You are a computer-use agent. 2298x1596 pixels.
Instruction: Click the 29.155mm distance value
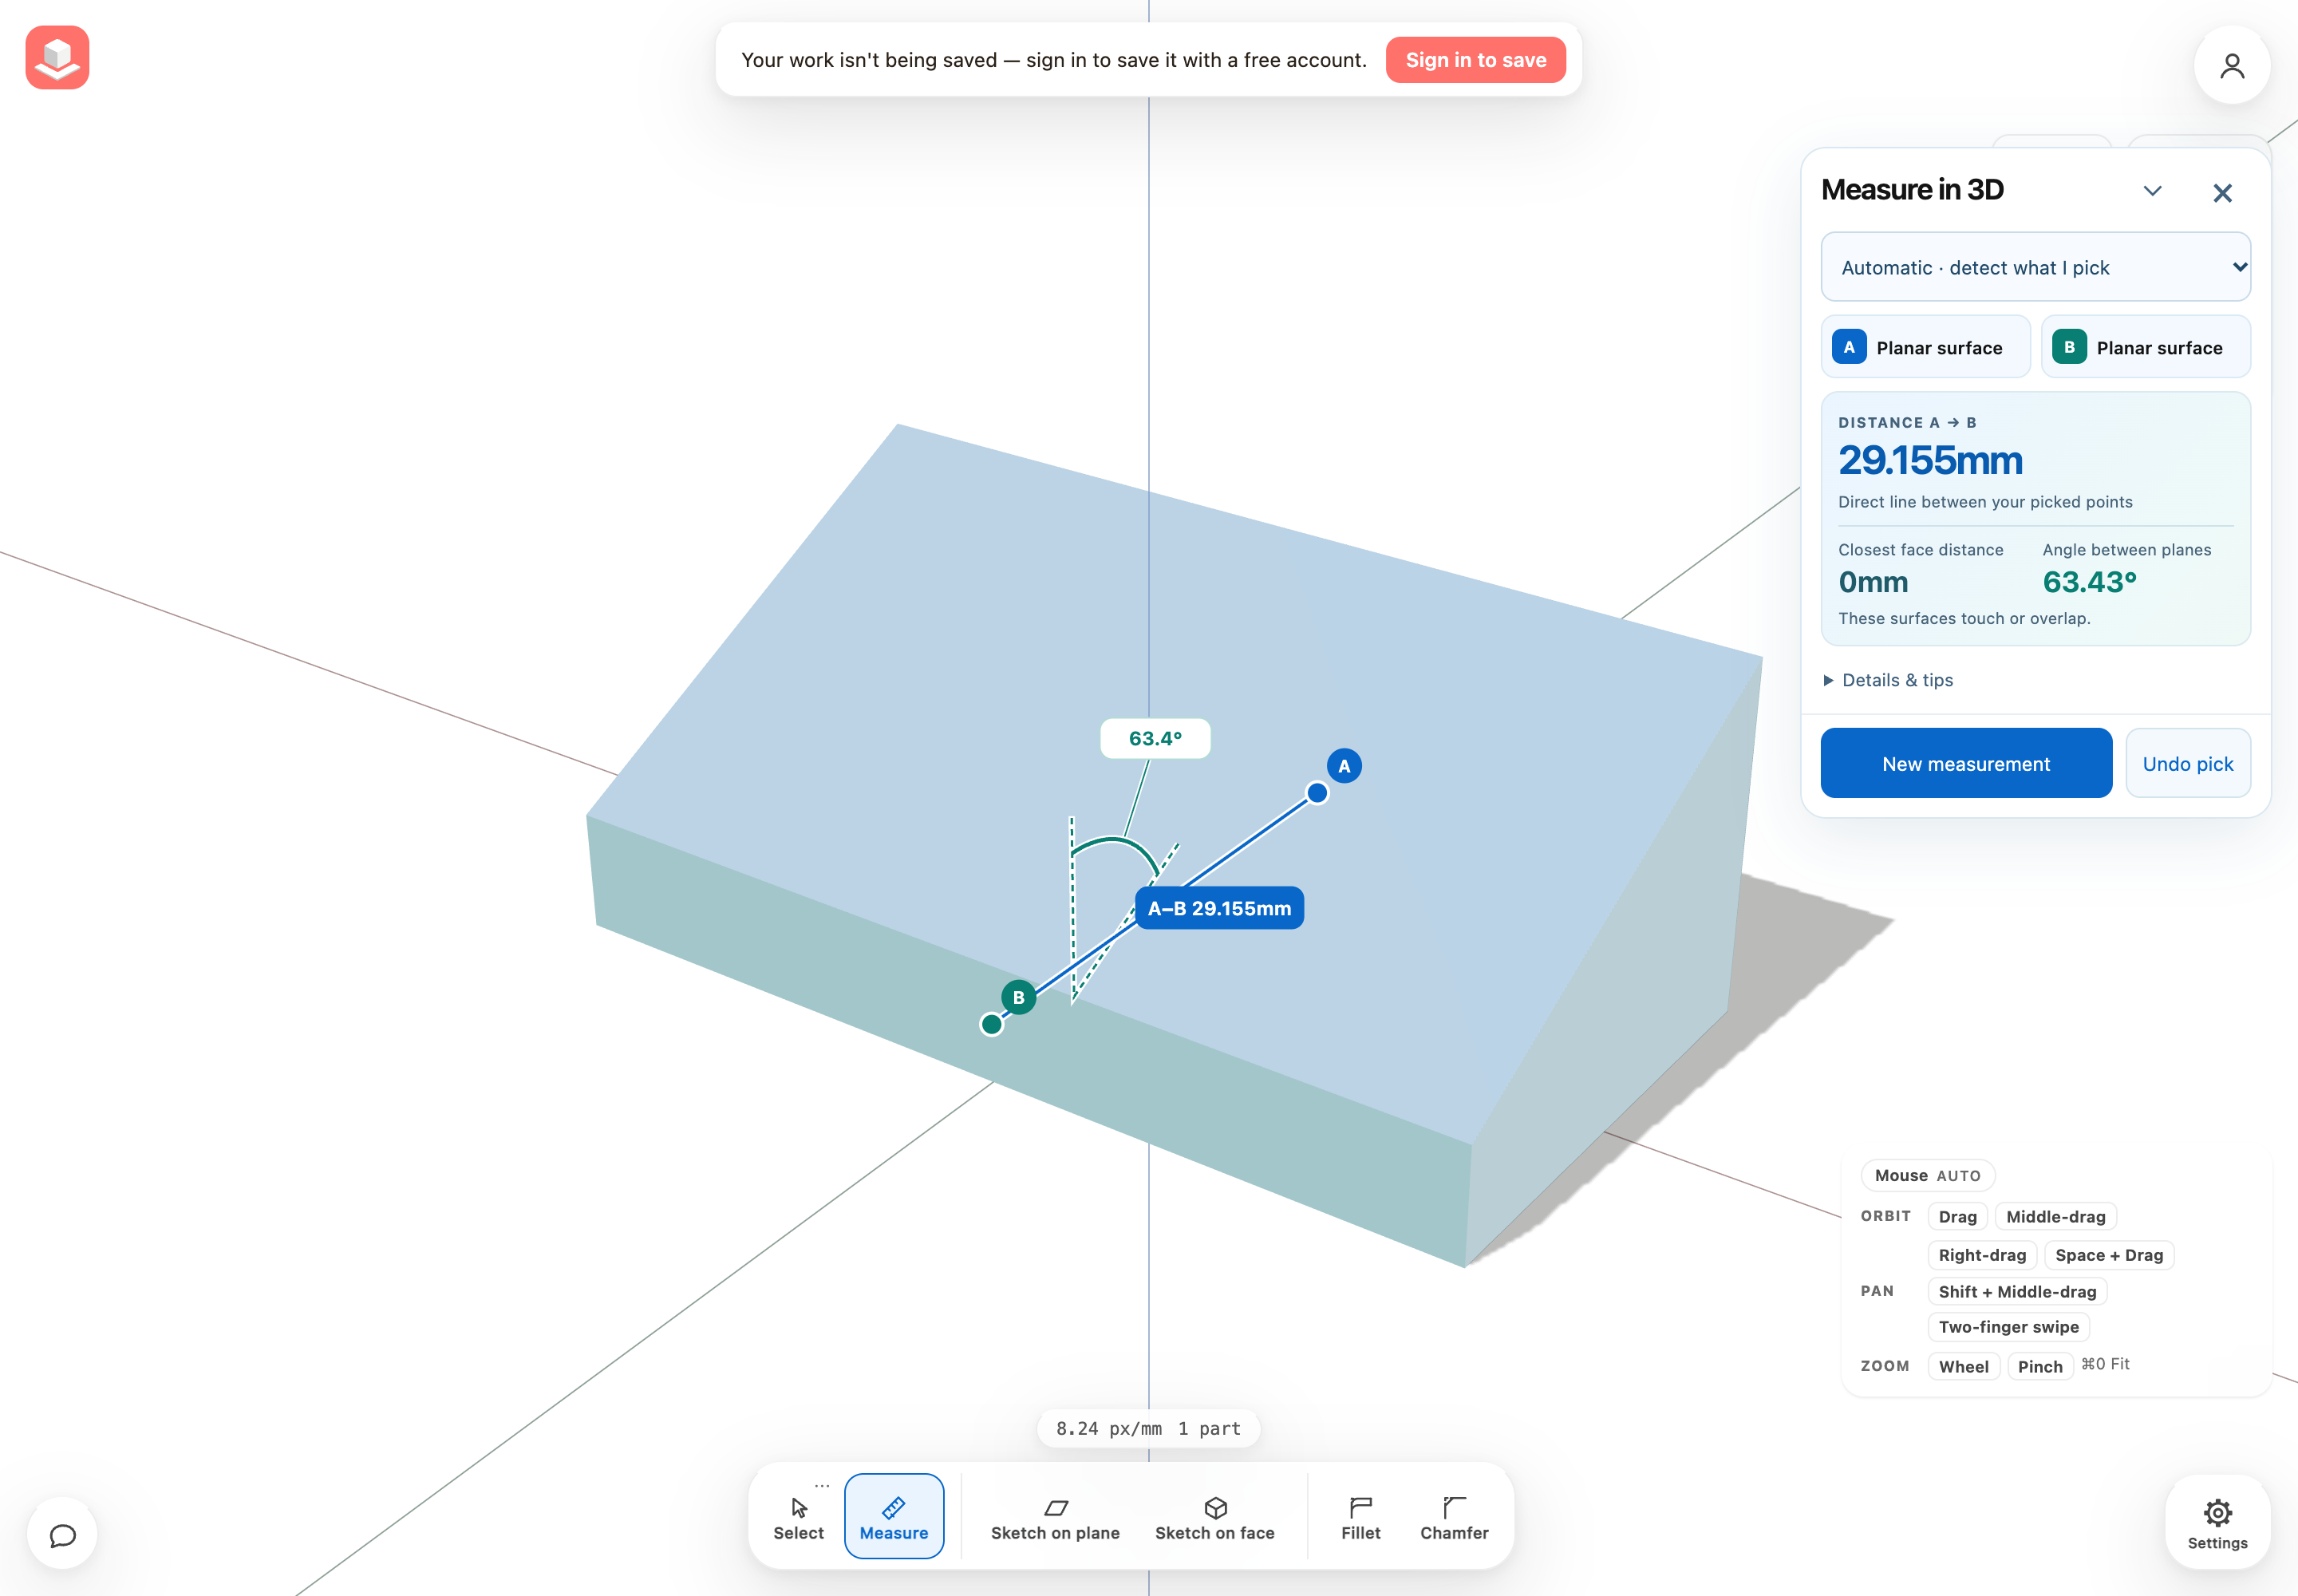1929,460
